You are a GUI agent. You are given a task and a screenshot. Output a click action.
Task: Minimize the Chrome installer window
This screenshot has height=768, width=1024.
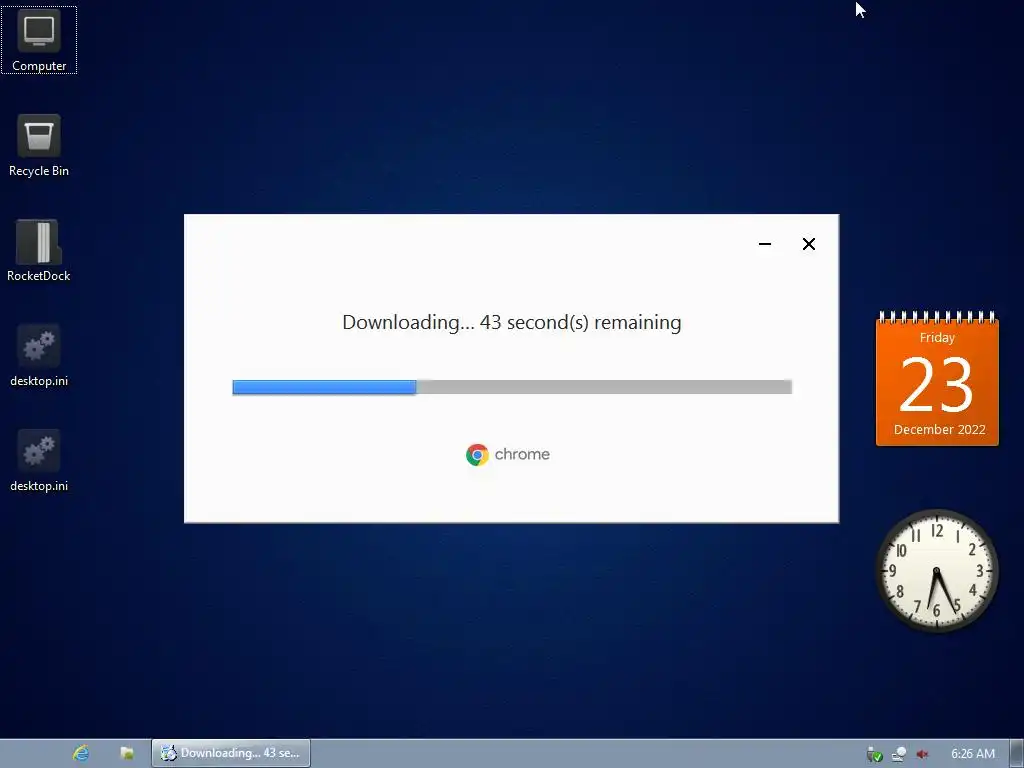pos(765,244)
